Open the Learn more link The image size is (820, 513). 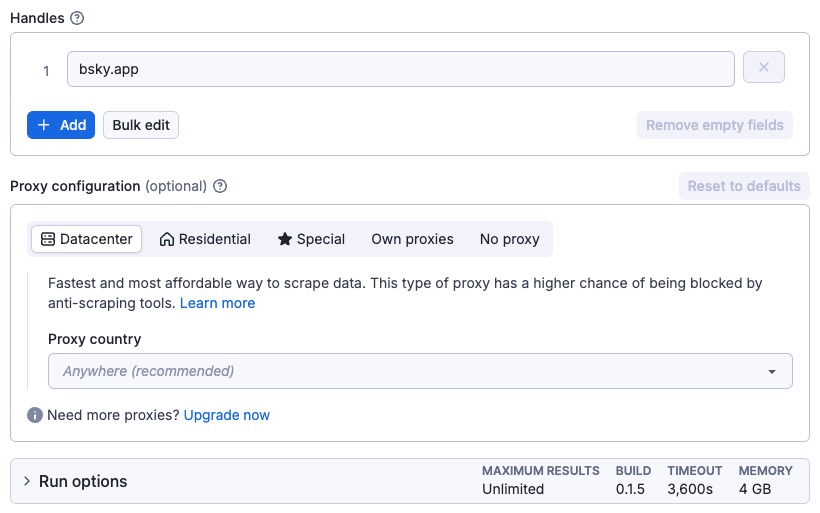coord(217,303)
